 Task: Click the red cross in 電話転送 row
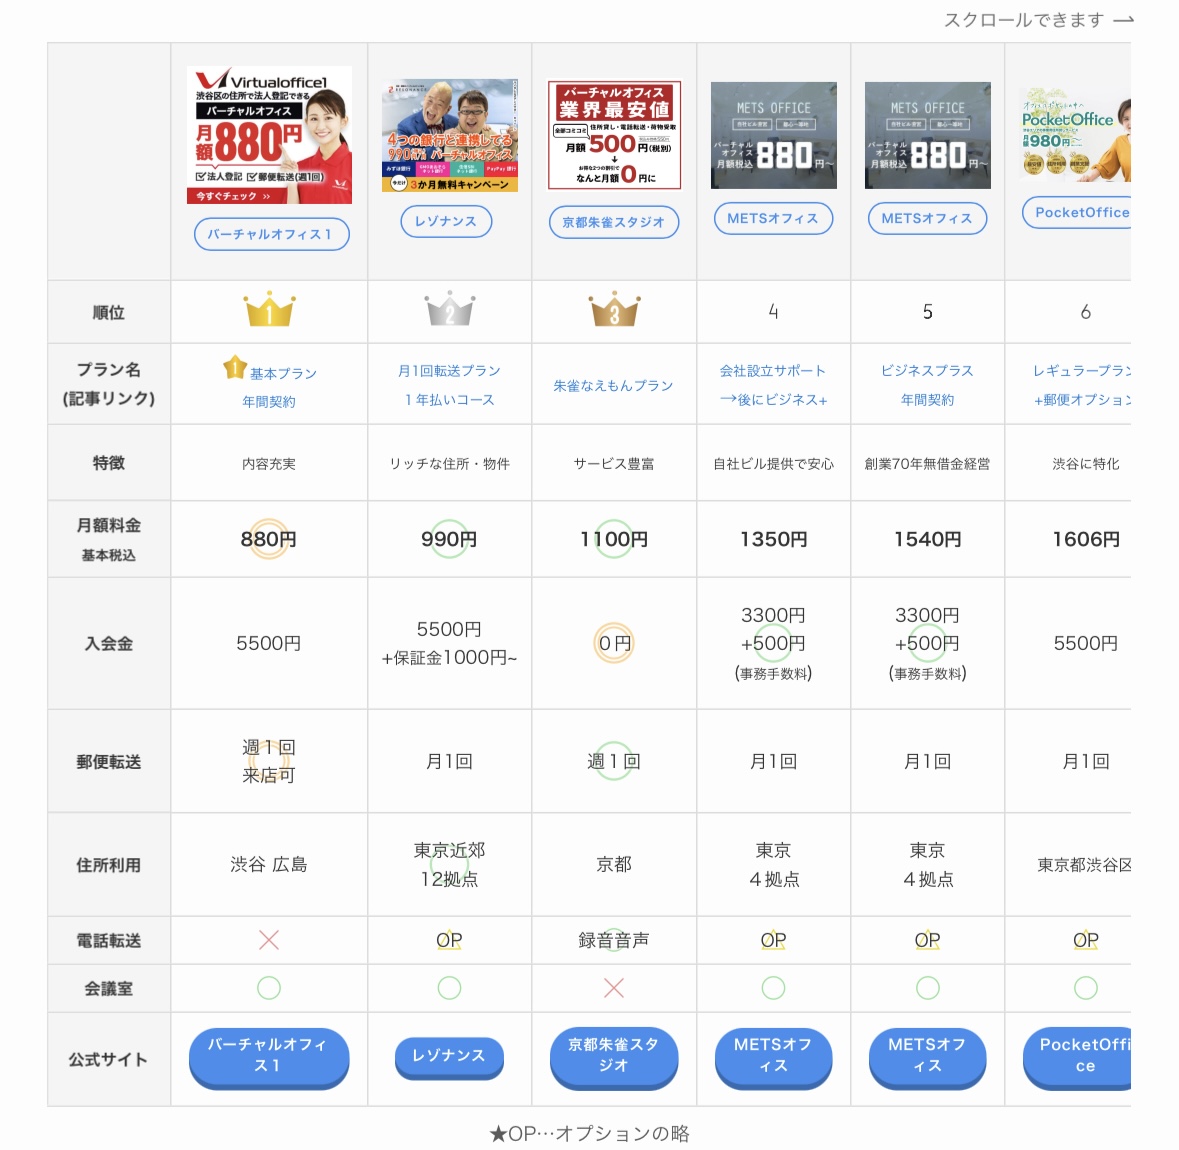(269, 940)
